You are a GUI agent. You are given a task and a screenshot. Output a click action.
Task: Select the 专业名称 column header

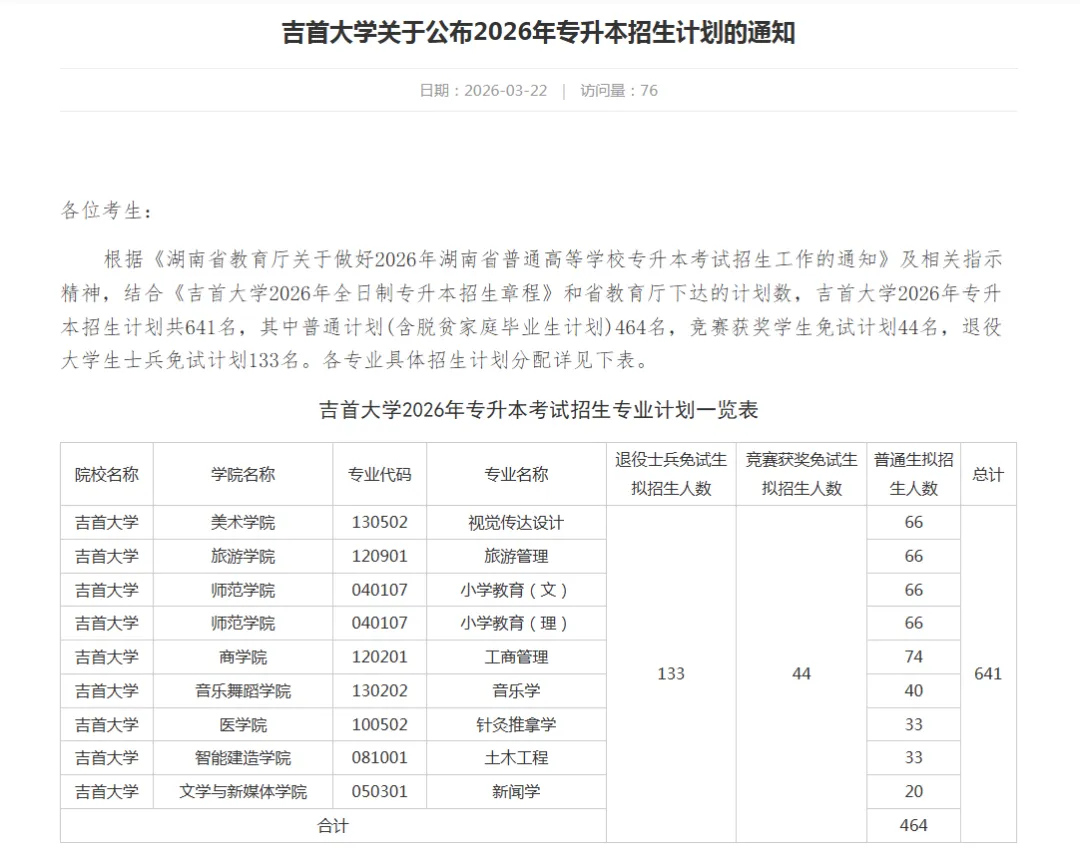click(x=516, y=474)
